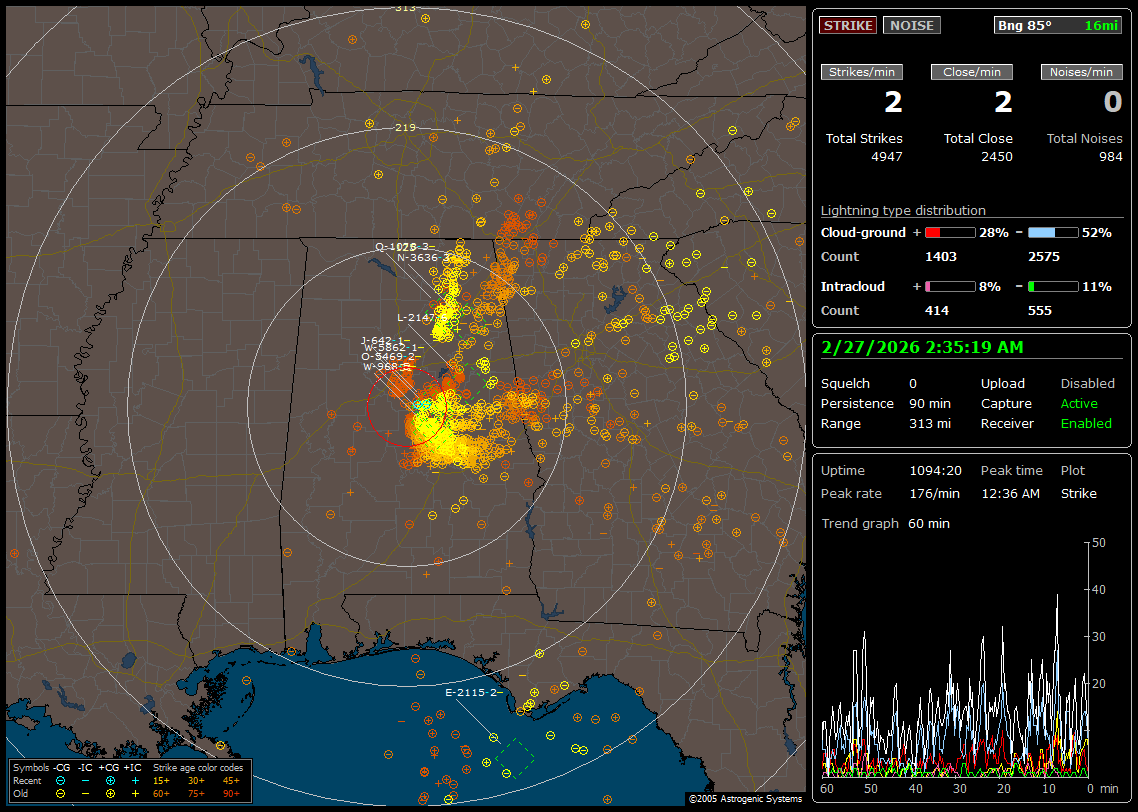Click the Noises/min rate label
This screenshot has width=1138, height=812.
pyautogui.click(x=1082, y=72)
